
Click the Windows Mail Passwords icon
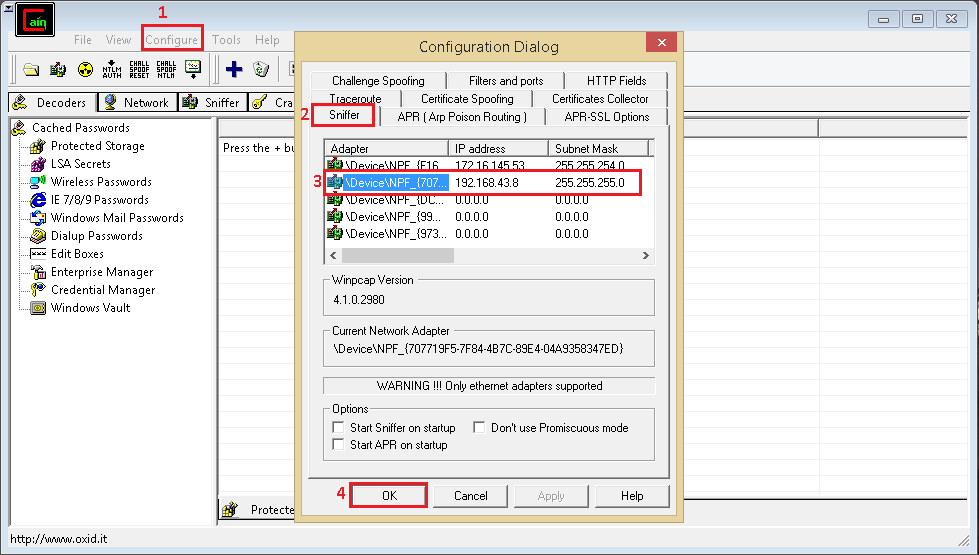[38, 218]
